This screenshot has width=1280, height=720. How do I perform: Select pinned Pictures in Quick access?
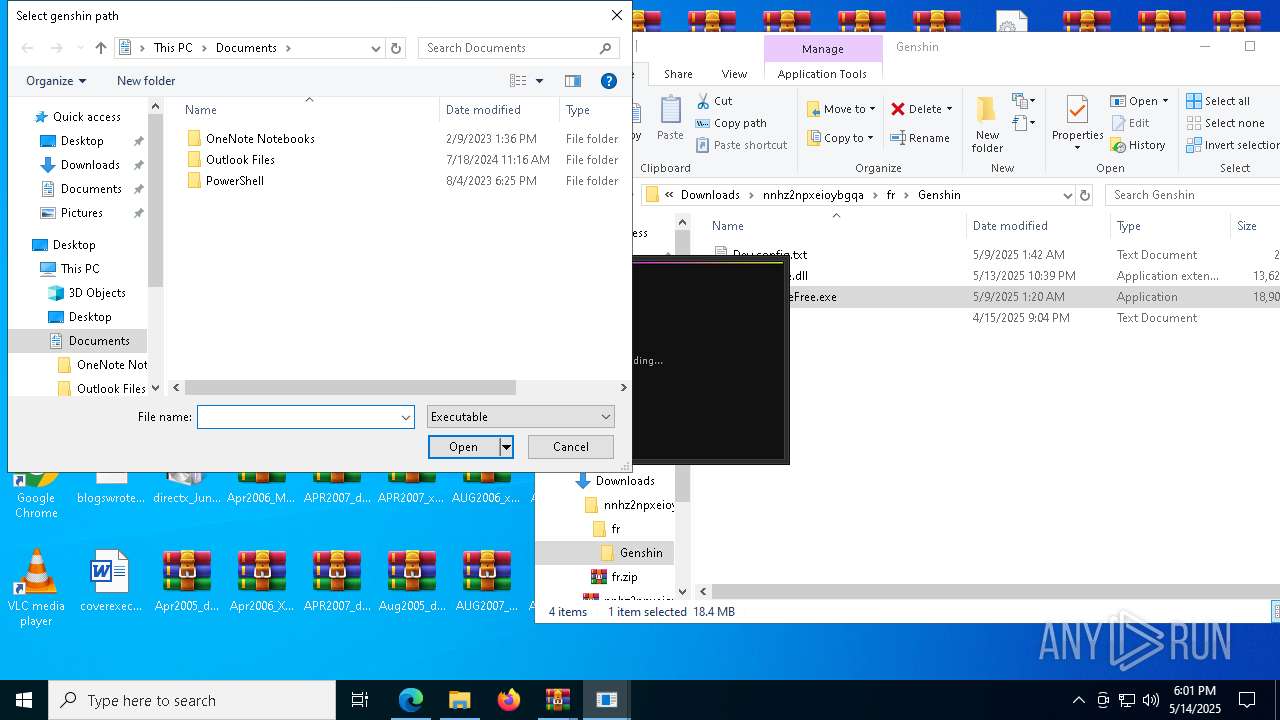coord(81,213)
